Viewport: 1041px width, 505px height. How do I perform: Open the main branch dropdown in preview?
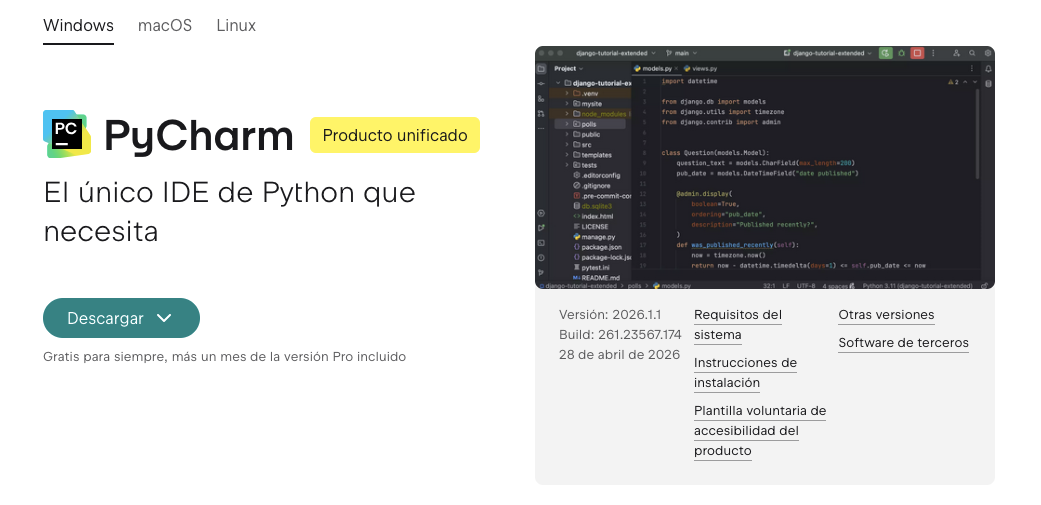coord(682,53)
